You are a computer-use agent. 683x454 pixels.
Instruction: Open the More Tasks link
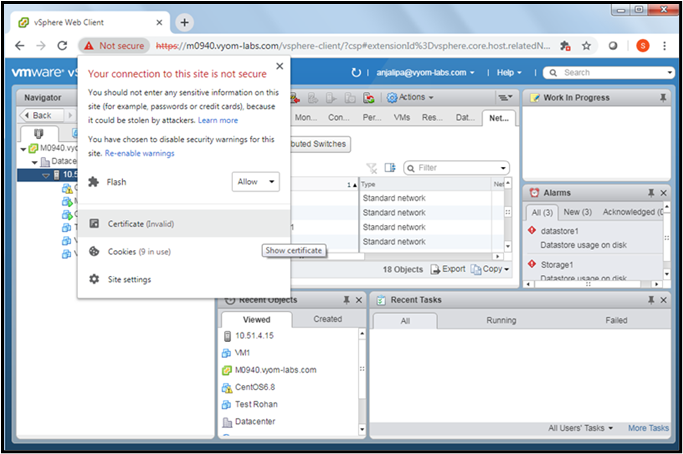(x=648, y=428)
